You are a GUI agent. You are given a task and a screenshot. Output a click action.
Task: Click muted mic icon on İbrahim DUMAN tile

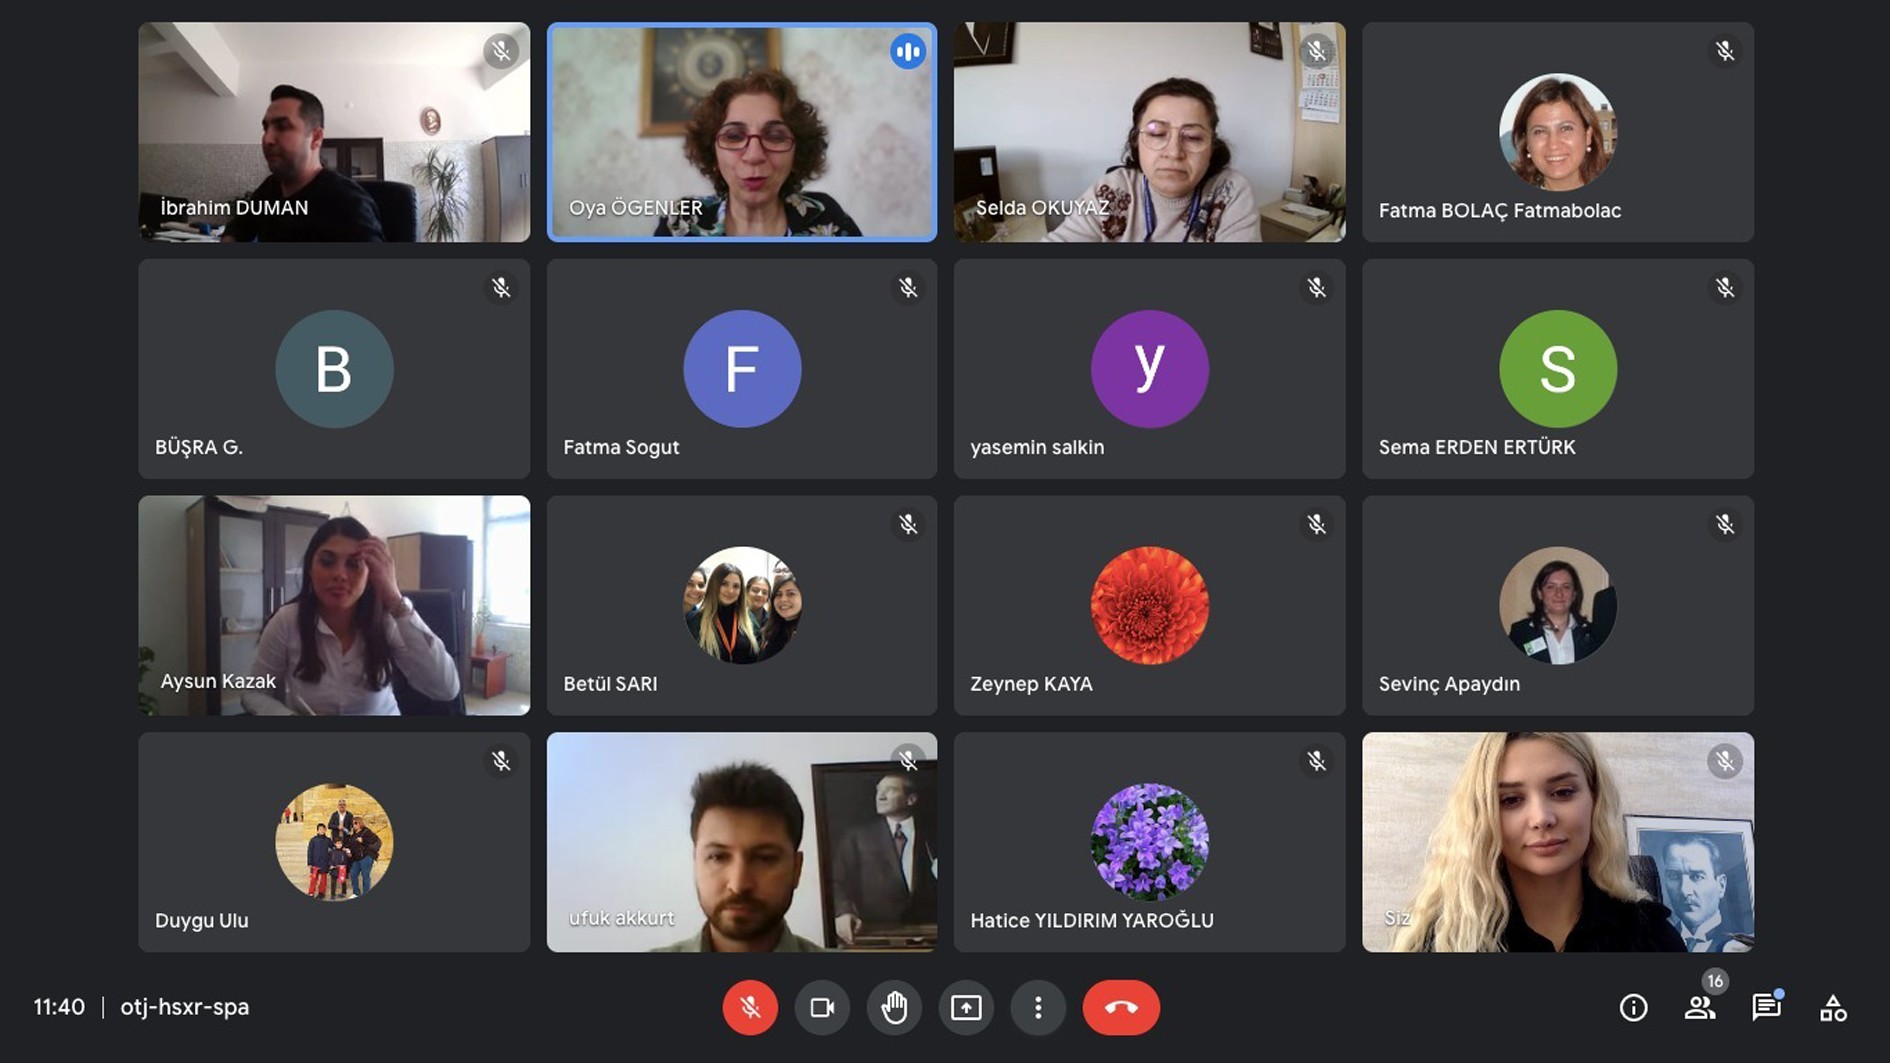point(501,51)
